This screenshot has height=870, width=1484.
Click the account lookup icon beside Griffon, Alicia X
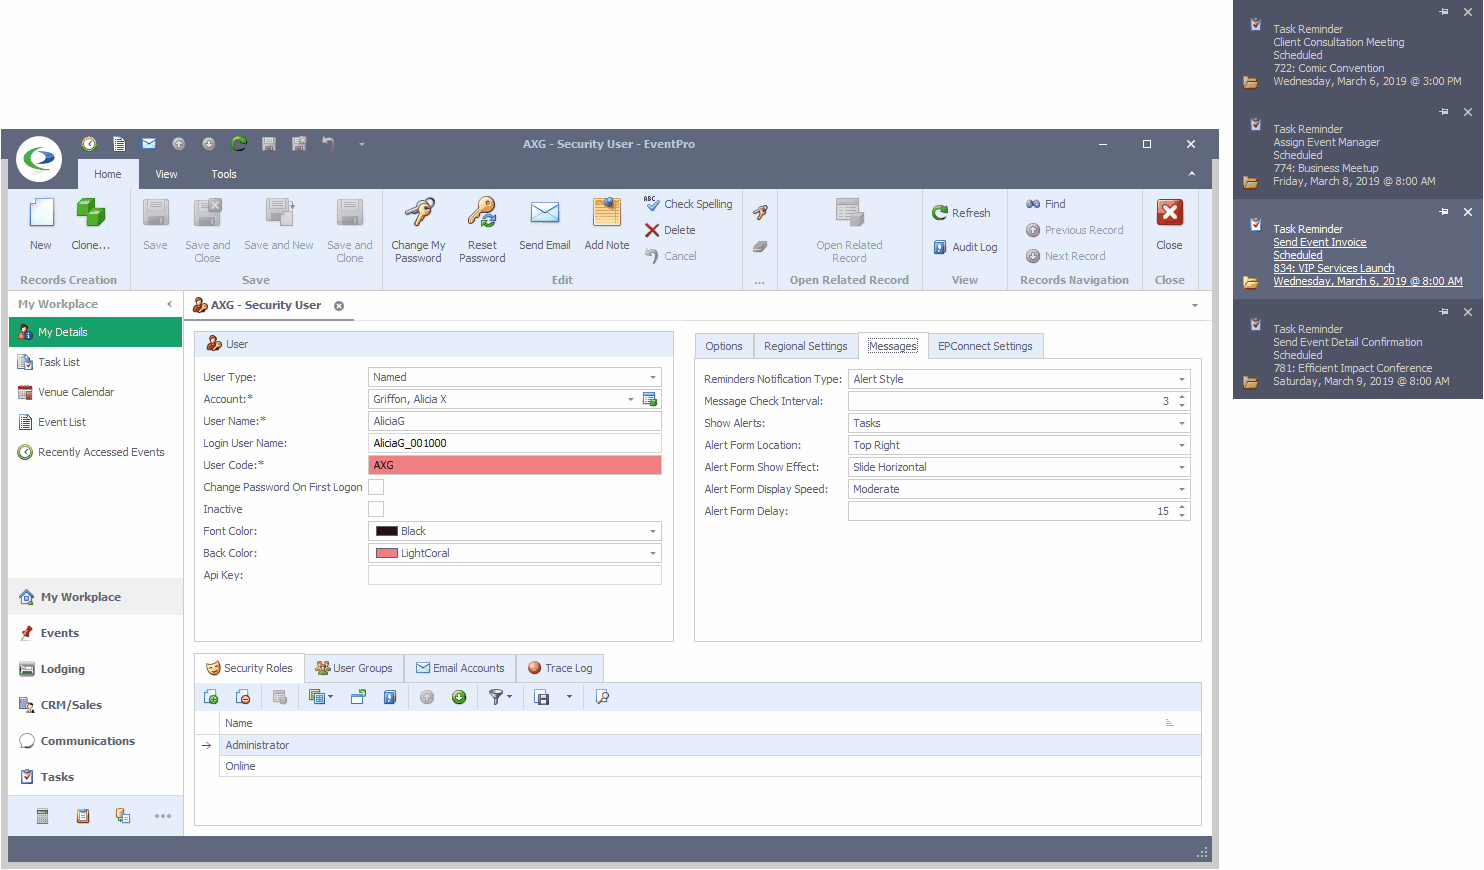click(650, 399)
